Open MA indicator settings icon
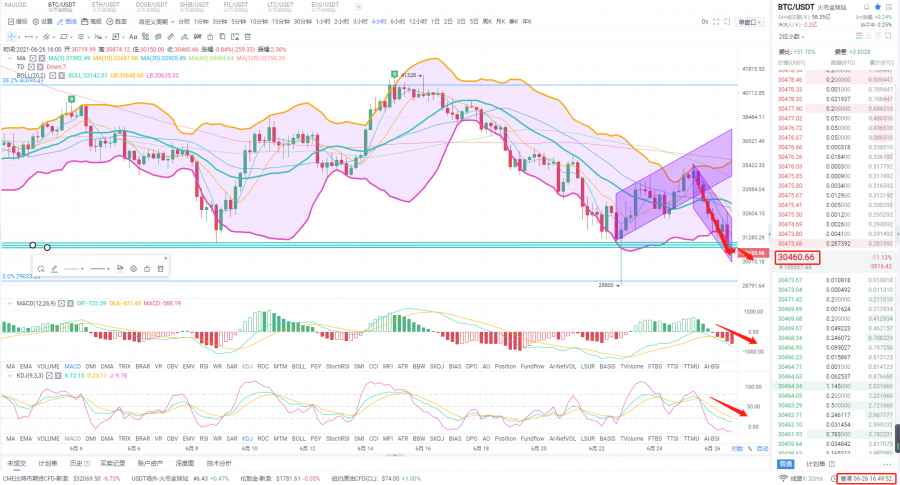Viewport: 900px width, 485px height. coord(33,58)
